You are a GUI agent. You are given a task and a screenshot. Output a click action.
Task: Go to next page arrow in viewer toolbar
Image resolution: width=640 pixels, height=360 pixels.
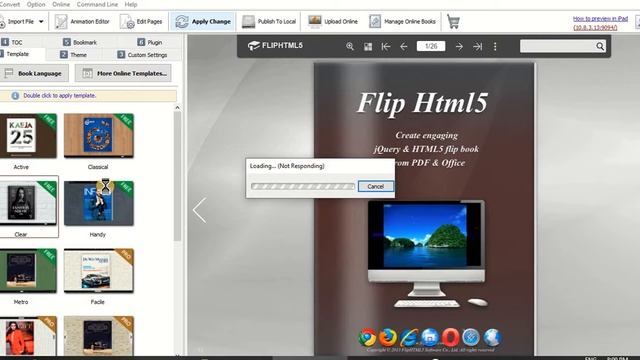coord(459,47)
